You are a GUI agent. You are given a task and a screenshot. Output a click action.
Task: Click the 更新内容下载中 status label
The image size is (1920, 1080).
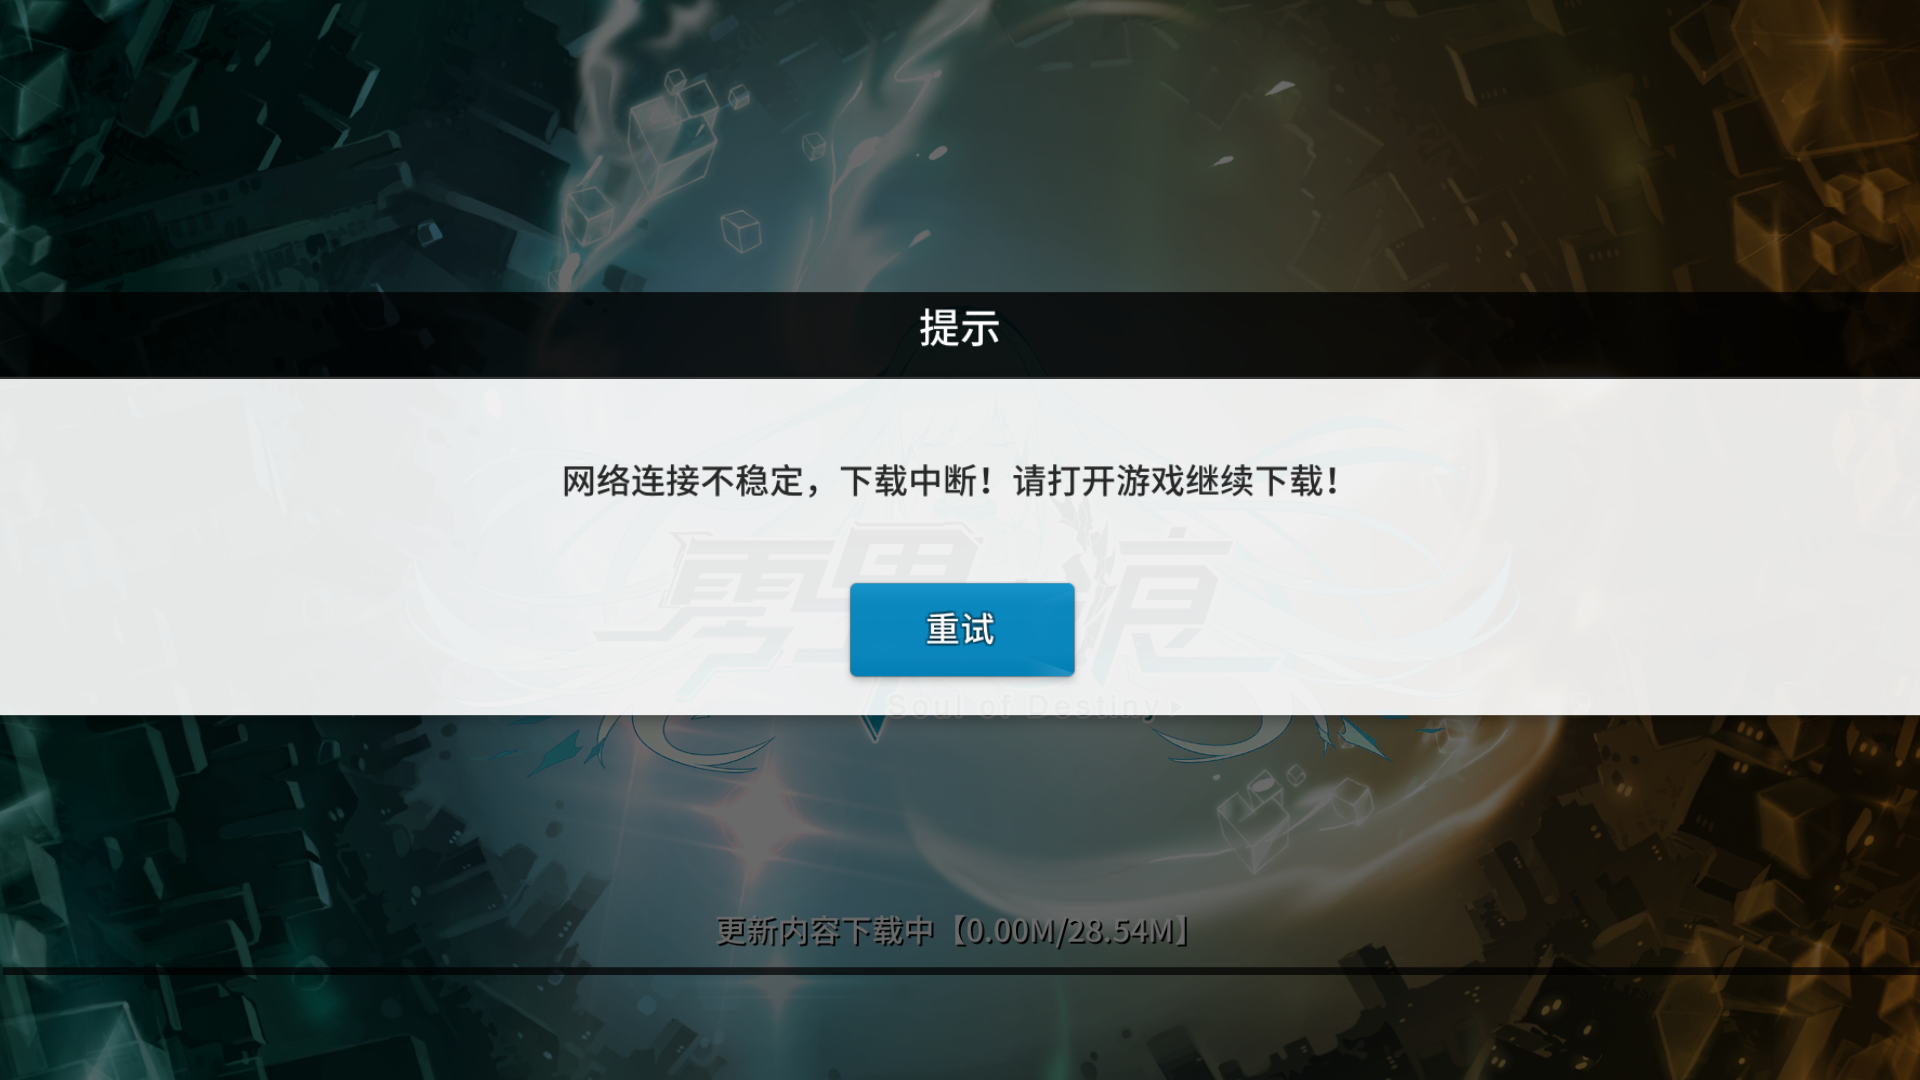pyautogui.click(x=825, y=931)
